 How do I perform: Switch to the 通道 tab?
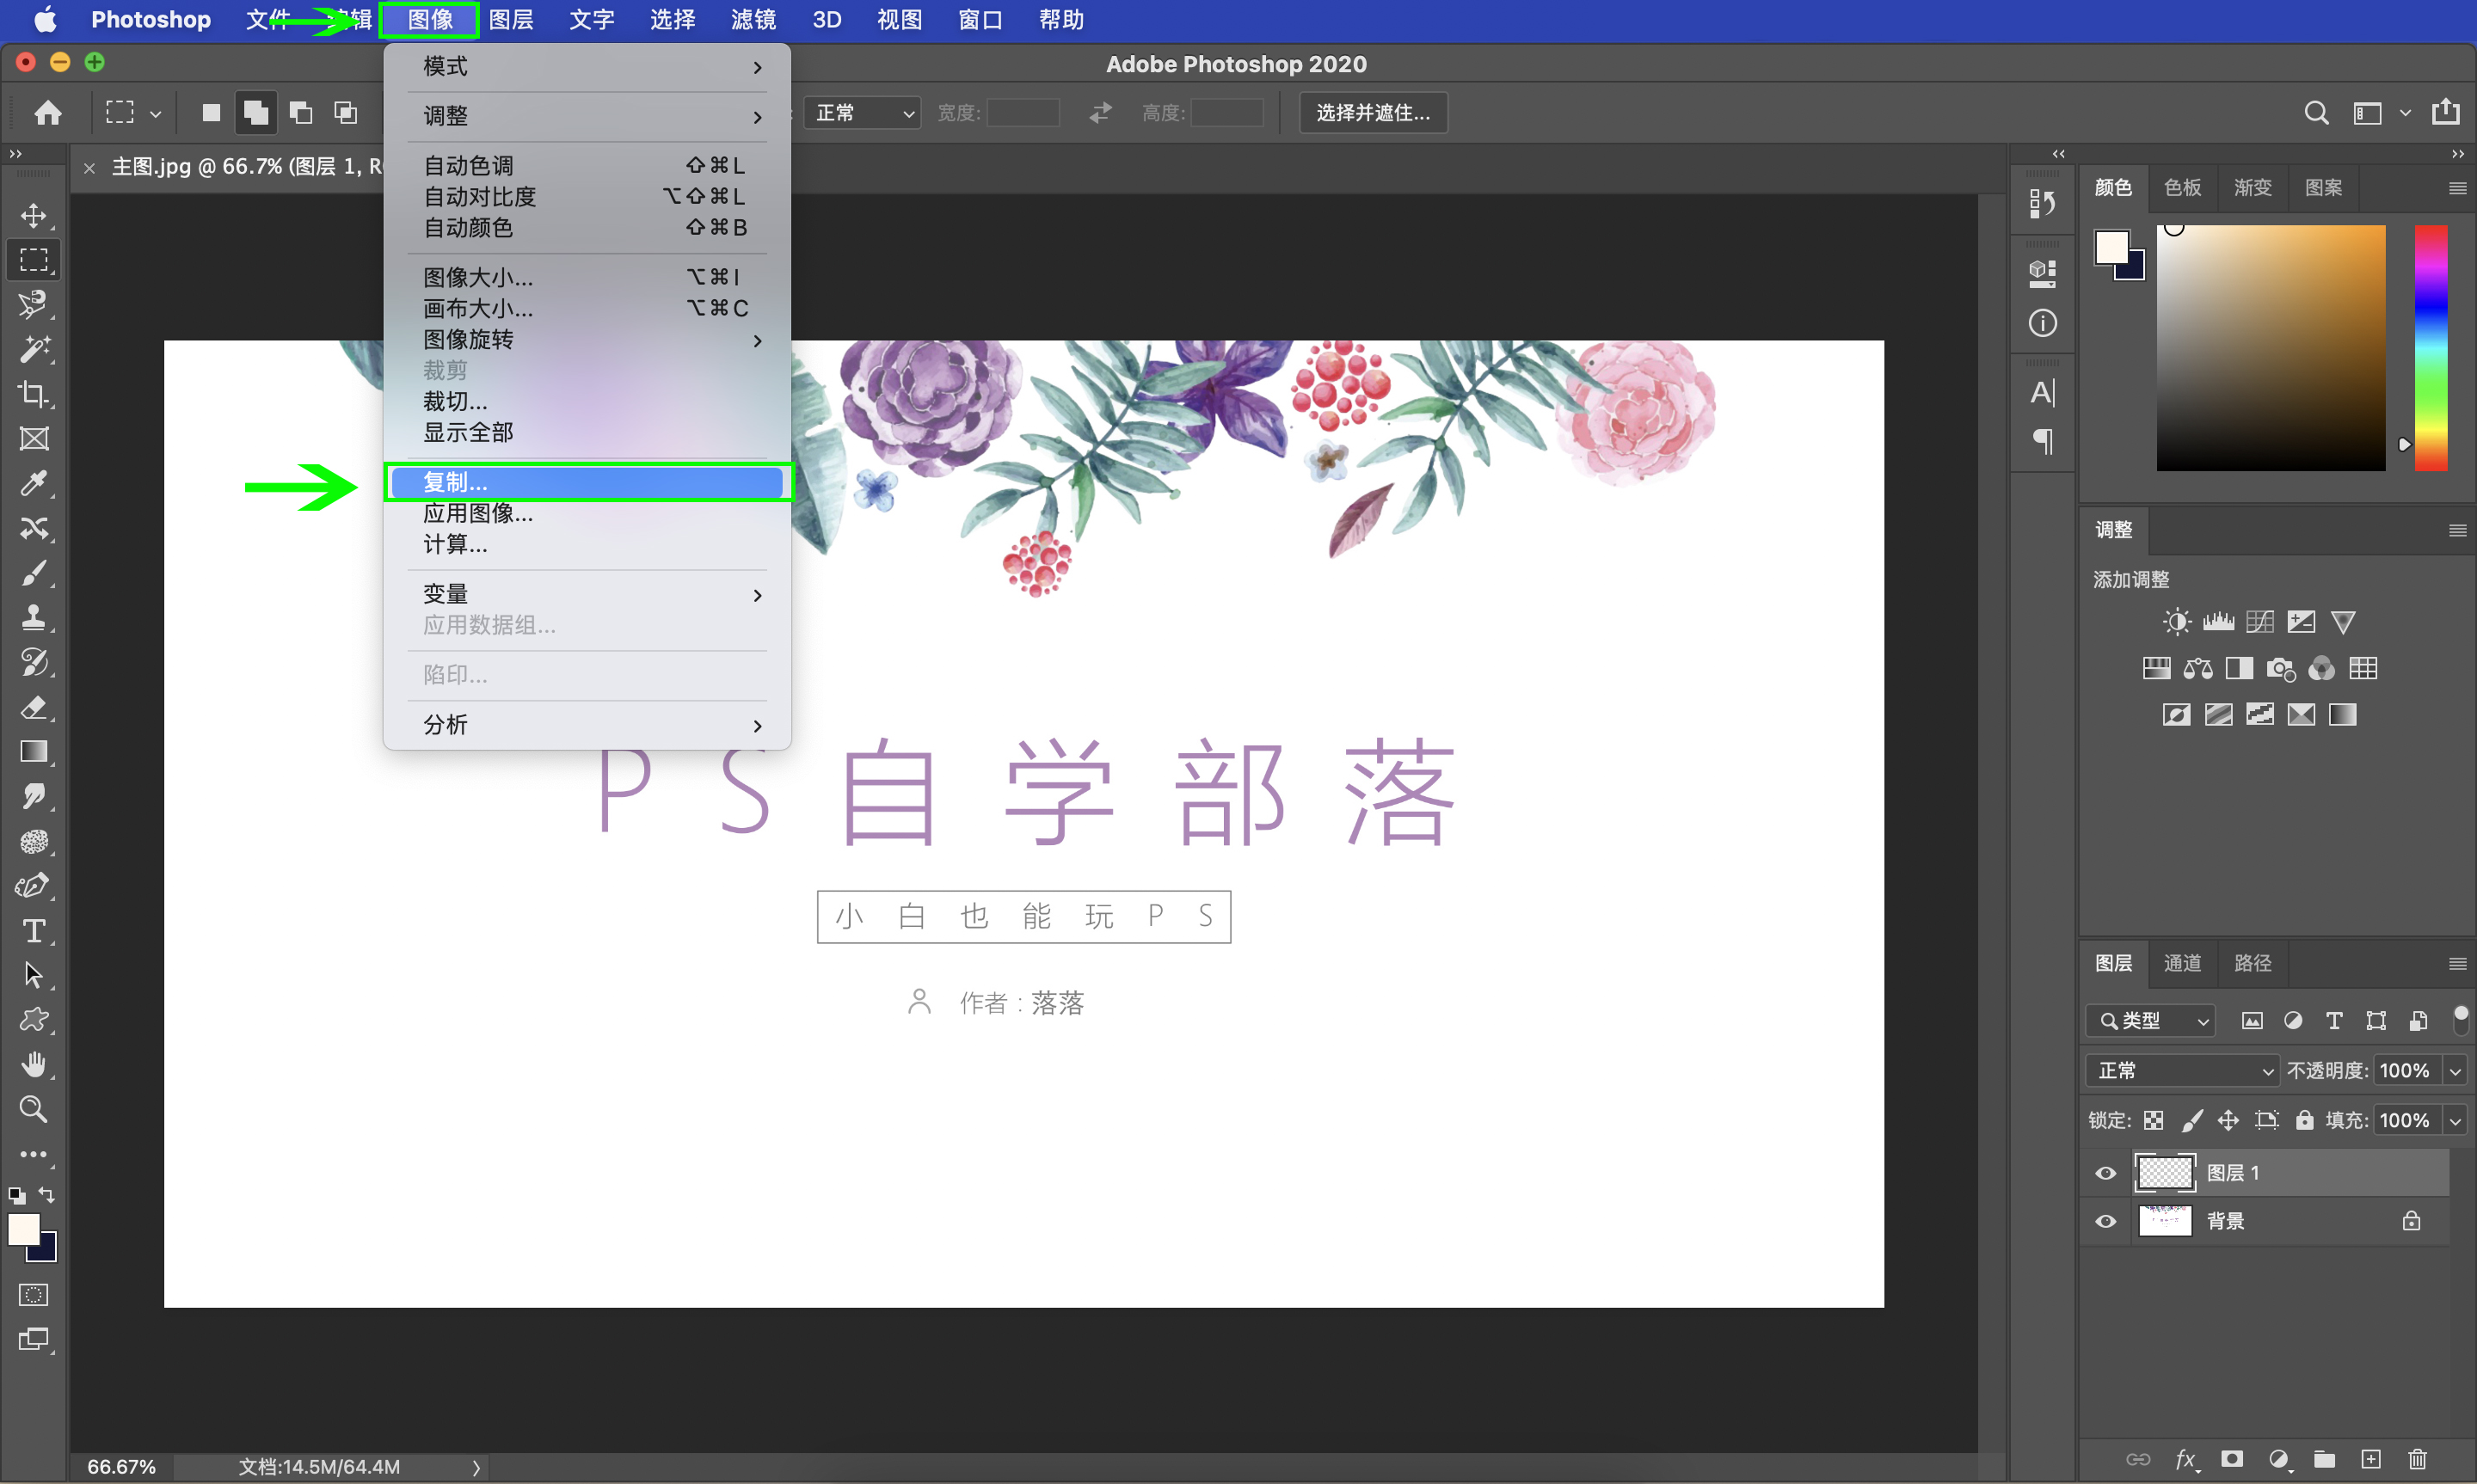(x=2182, y=962)
